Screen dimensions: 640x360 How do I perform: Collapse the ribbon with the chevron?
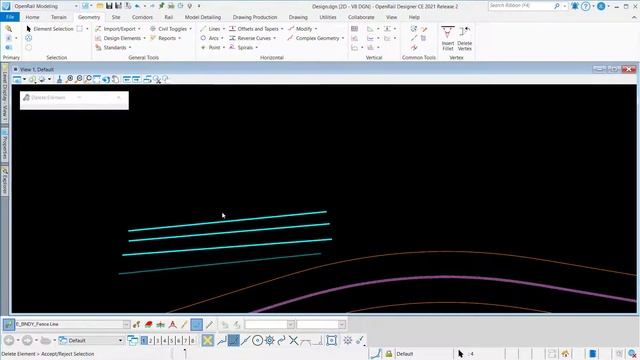pyautogui.click(x=634, y=17)
